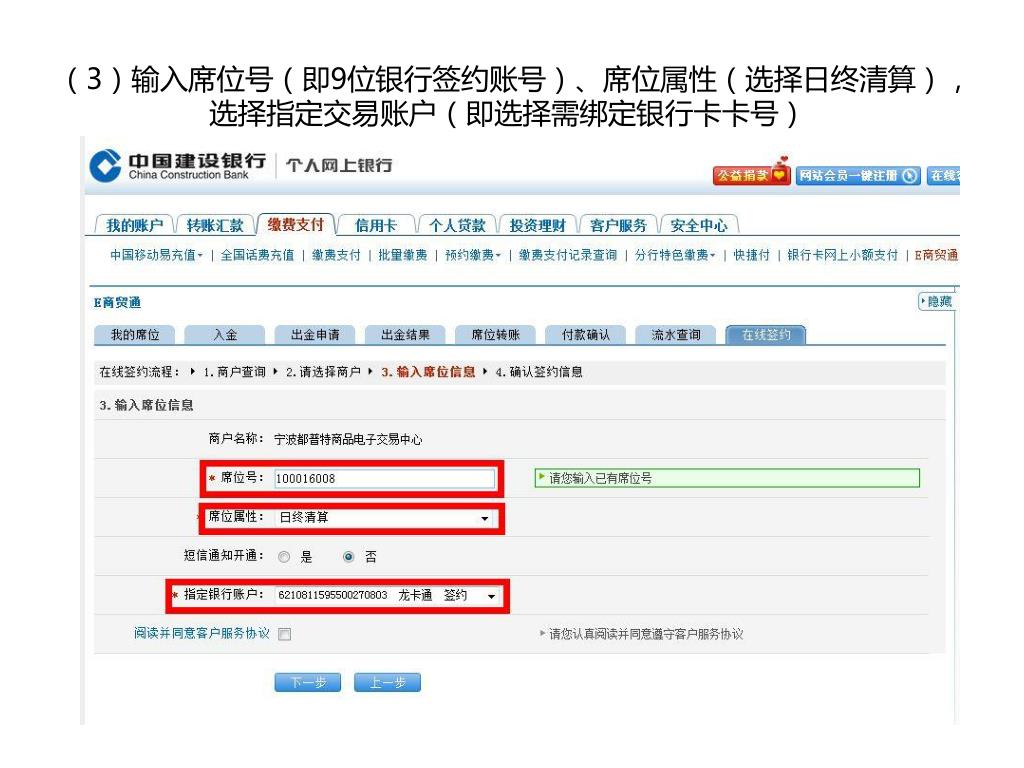Open the 批量缴费 link
The image size is (1024, 768).
[x=402, y=255]
